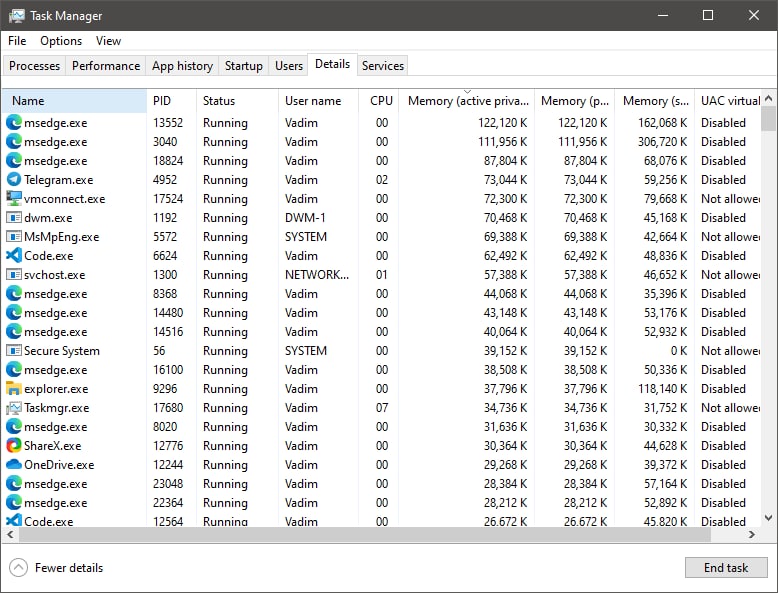
Task: Click the msedge.exe icon with PID 8020
Action: click(14, 427)
